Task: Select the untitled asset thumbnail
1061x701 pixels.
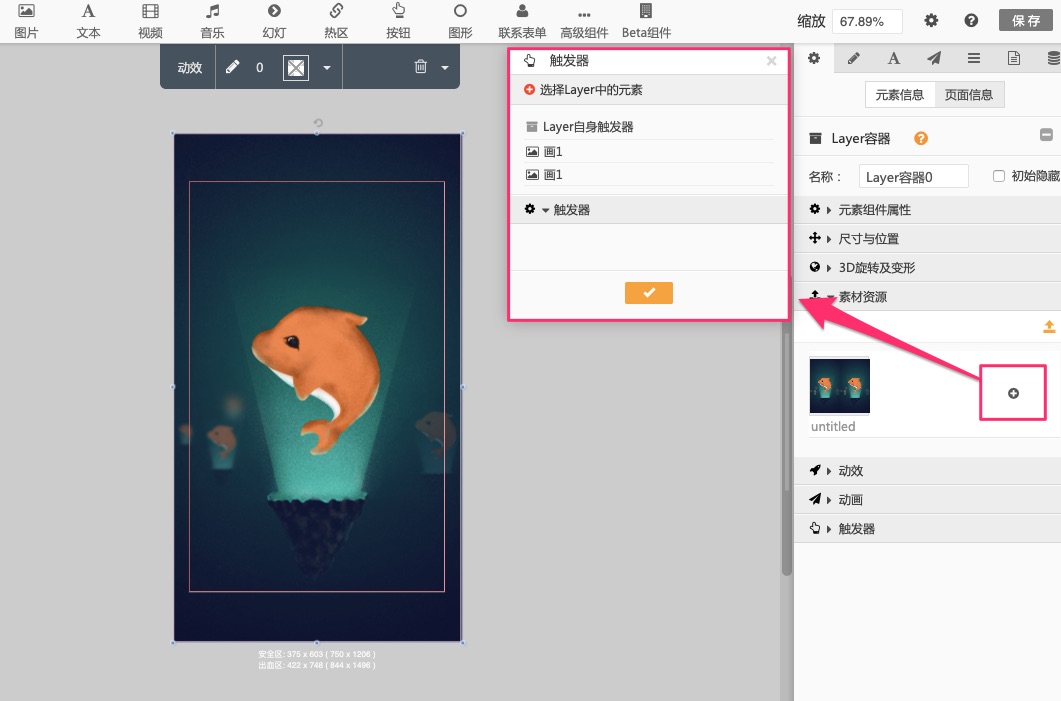Action: (x=840, y=386)
